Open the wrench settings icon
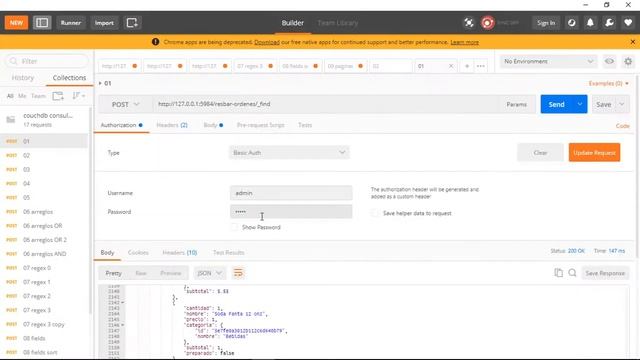 (609, 23)
